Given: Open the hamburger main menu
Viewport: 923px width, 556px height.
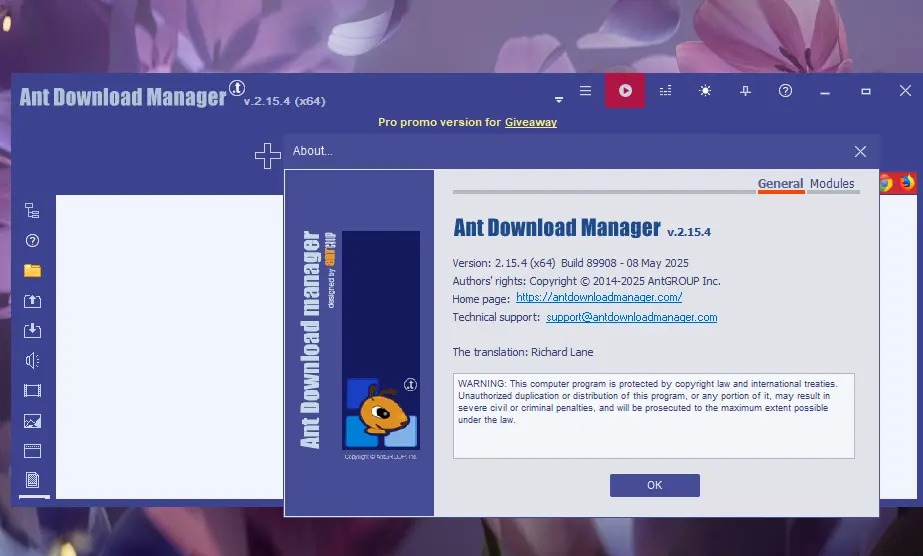Looking at the screenshot, I should (586, 91).
